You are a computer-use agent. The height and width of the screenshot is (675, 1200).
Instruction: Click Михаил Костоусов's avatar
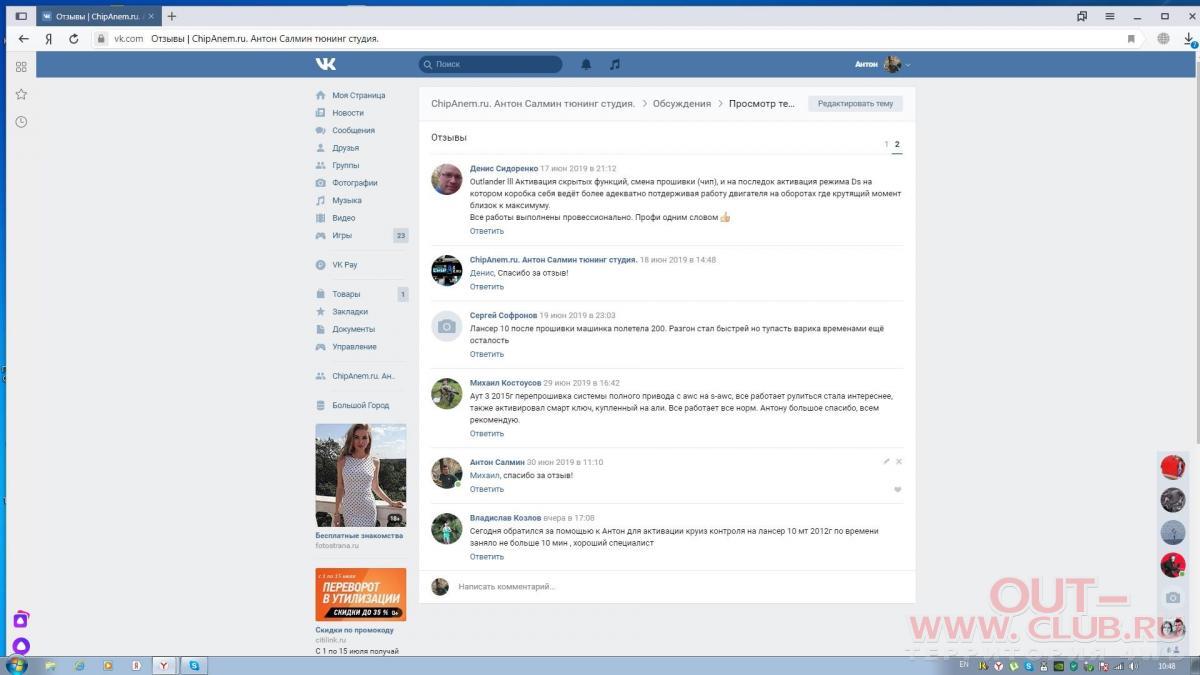[446, 393]
